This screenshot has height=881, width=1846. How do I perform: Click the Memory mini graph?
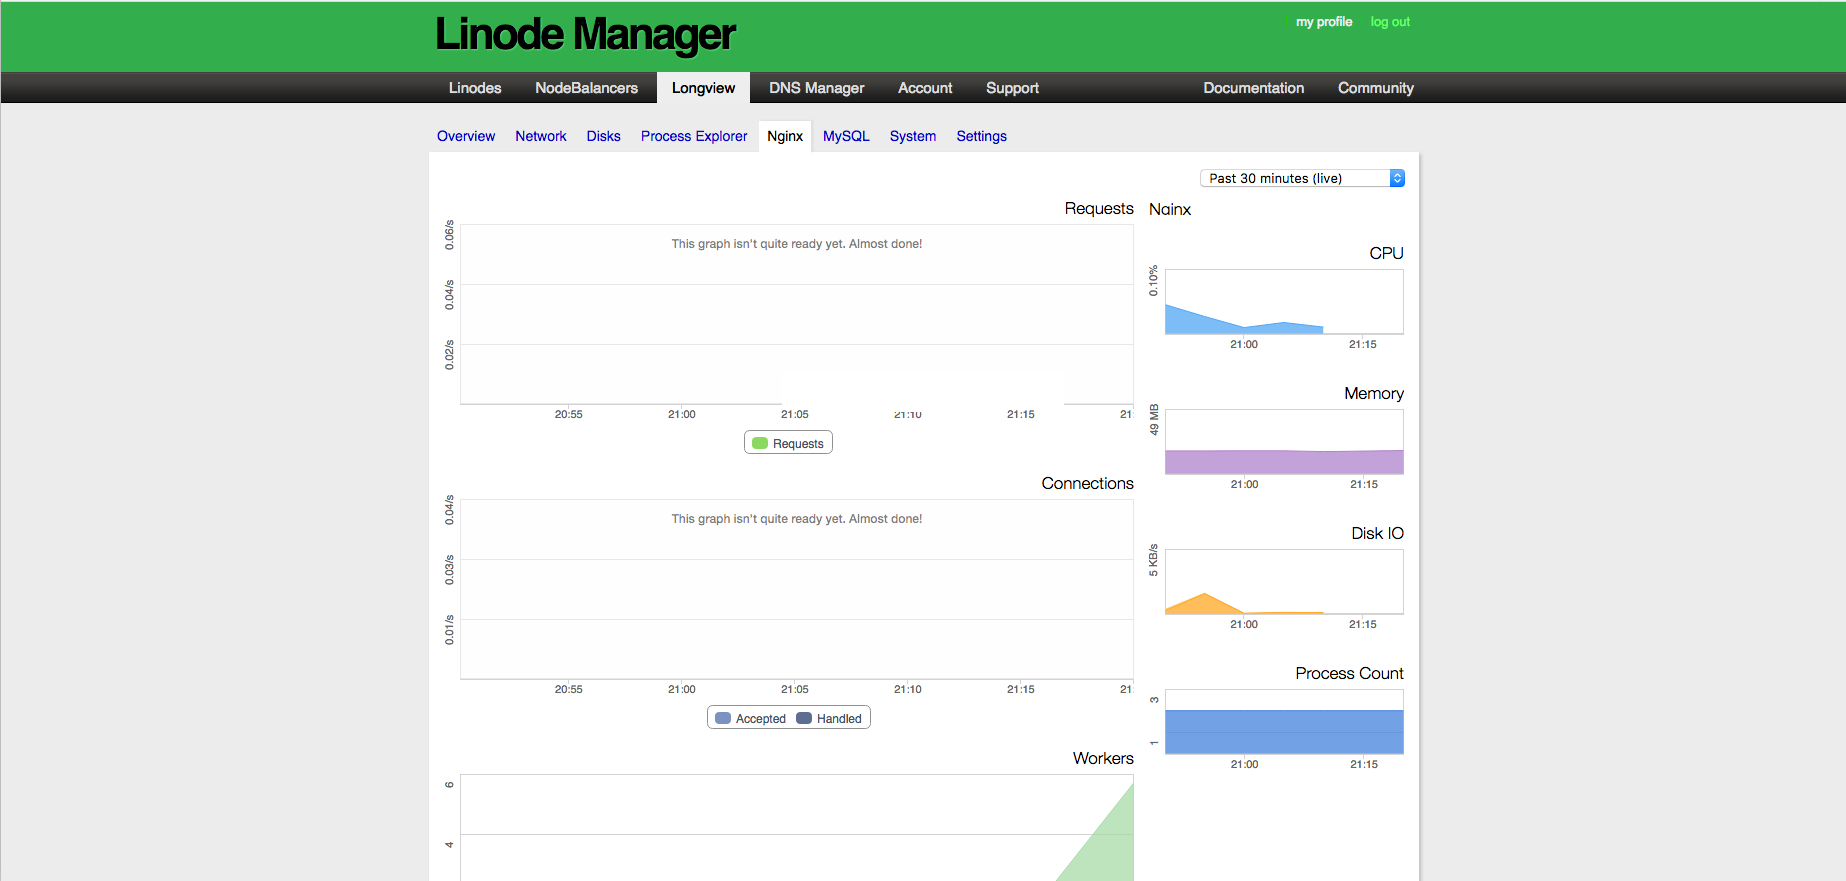pos(1284,441)
